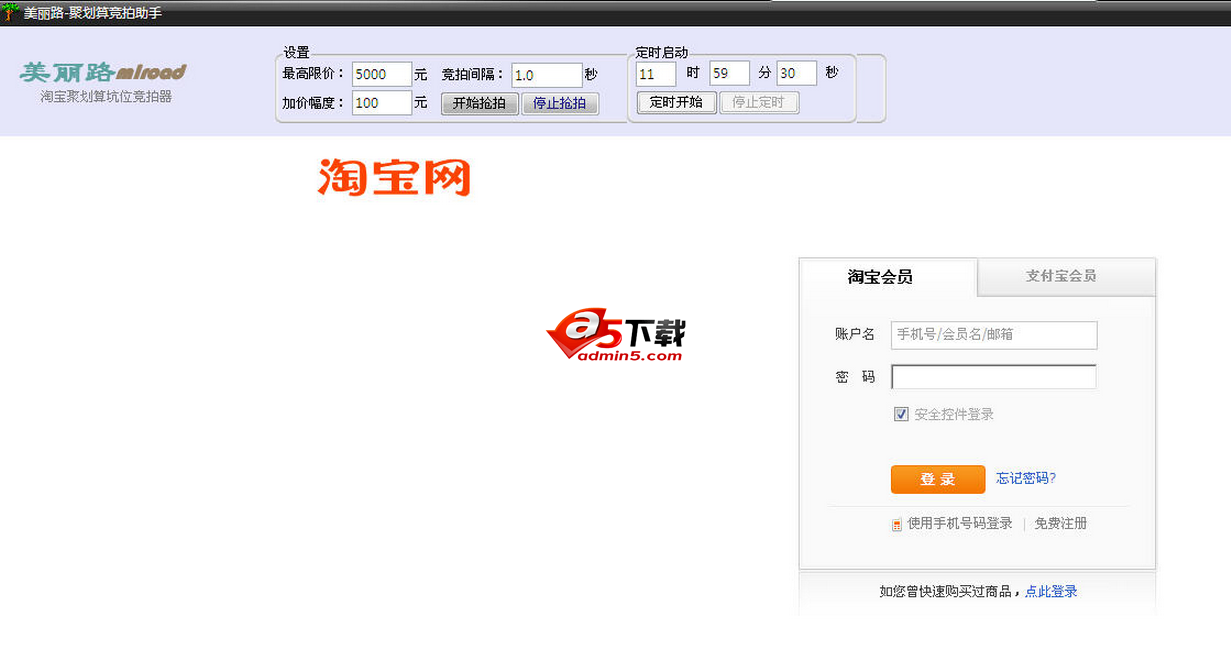This screenshot has height=671, width=1231.
Task: Click the disabled 停止定时 button
Action: click(x=759, y=102)
